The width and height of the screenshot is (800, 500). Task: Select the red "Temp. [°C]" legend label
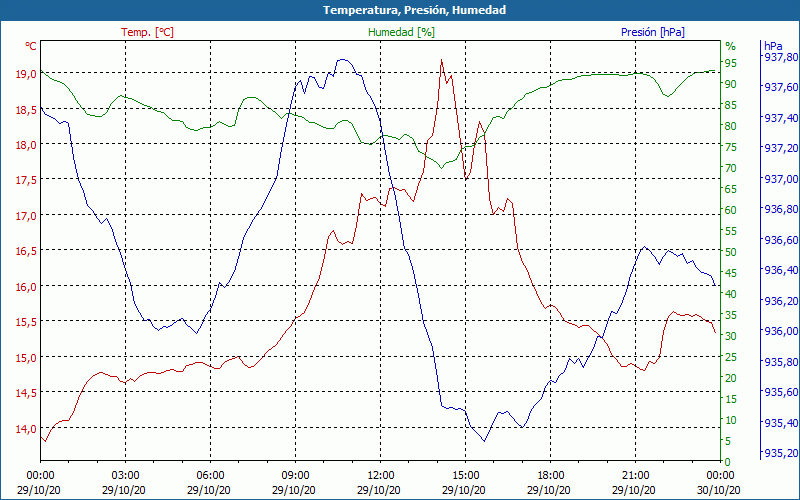tap(147, 32)
